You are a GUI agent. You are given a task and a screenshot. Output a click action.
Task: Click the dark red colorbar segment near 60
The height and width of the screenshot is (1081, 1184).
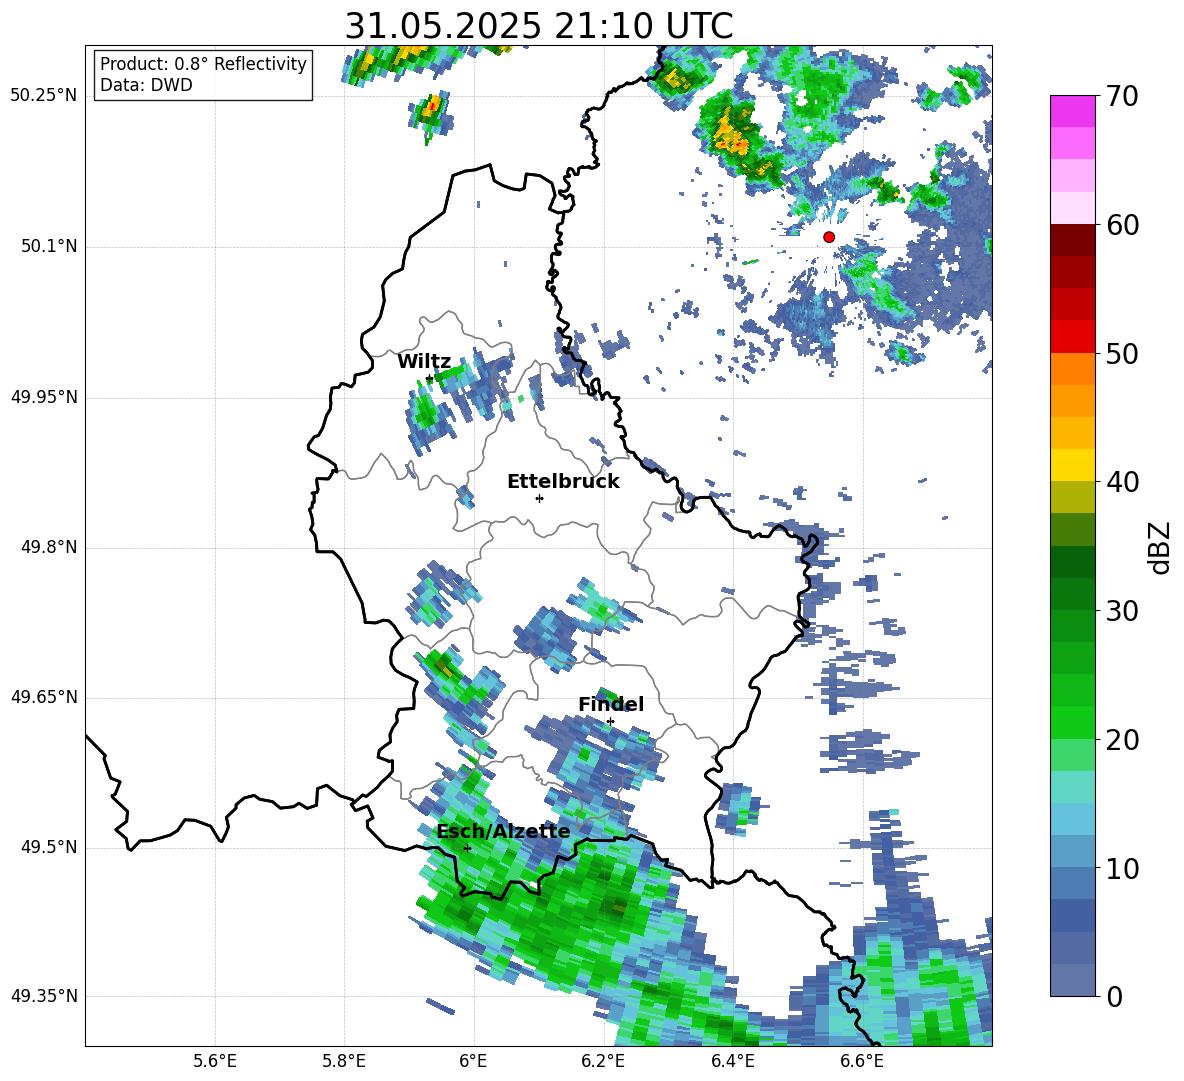pyautogui.click(x=1072, y=240)
